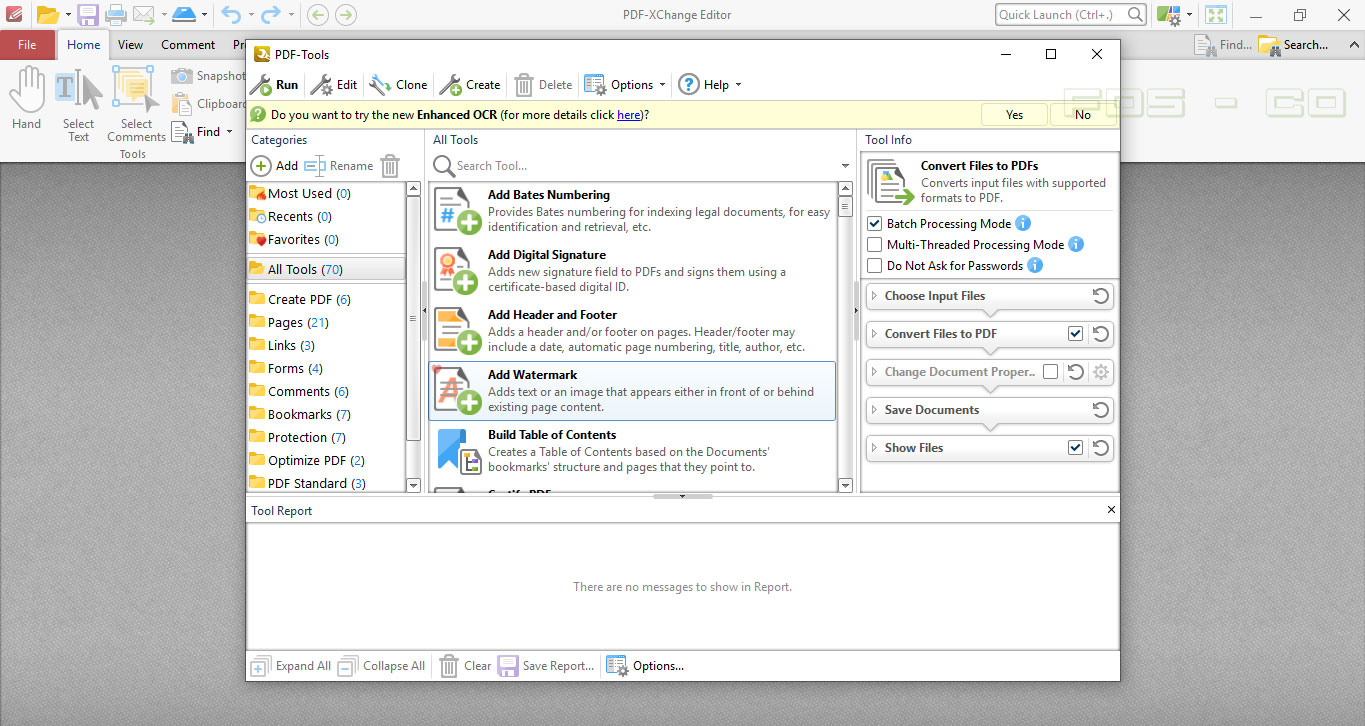Click the Create tool icon
This screenshot has height=726, width=1365.
pos(450,85)
